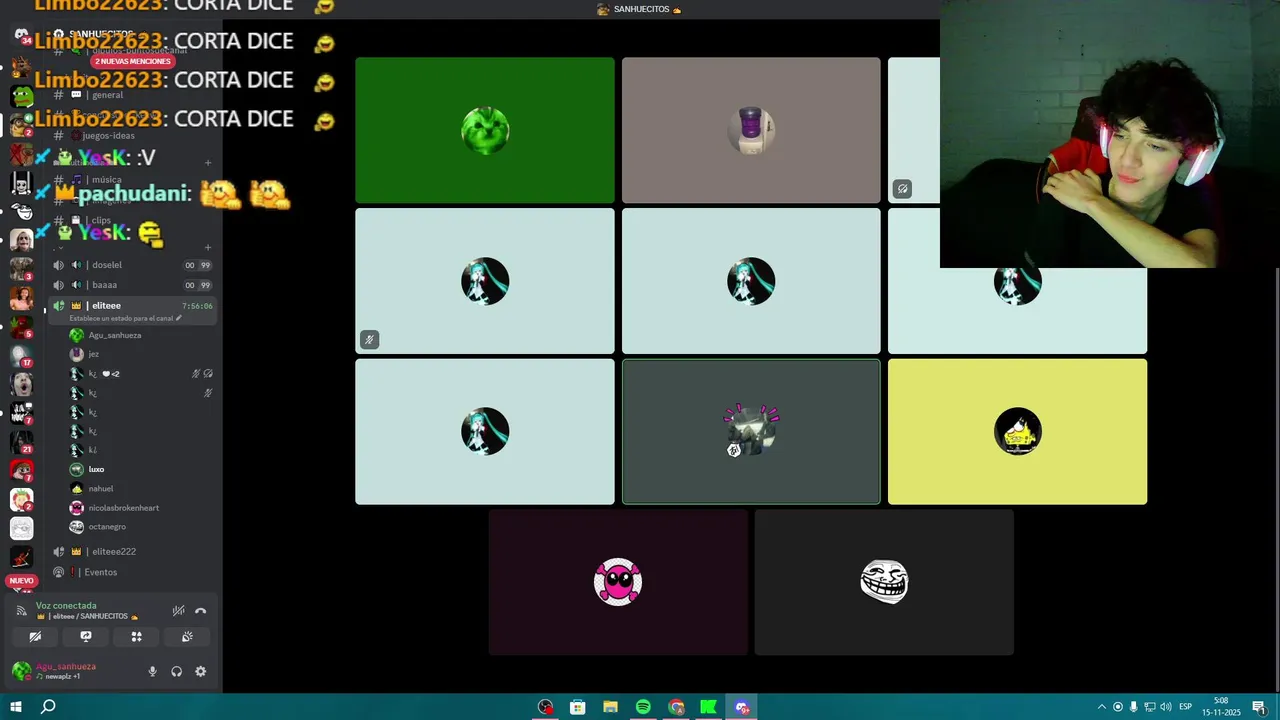Open server icon with 21 unread badge
Image resolution: width=1280 pixels, height=720 pixels.
21,441
